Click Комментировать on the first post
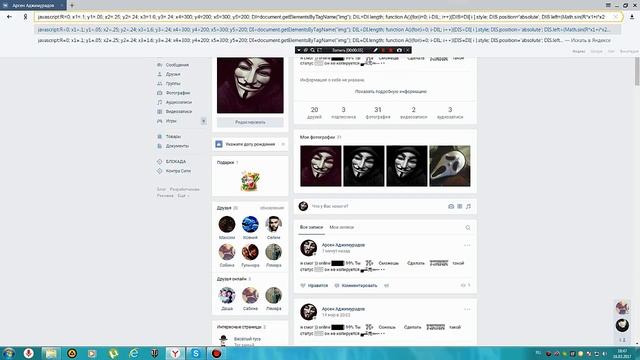The width and height of the screenshot is (640, 360). click(x=356, y=286)
